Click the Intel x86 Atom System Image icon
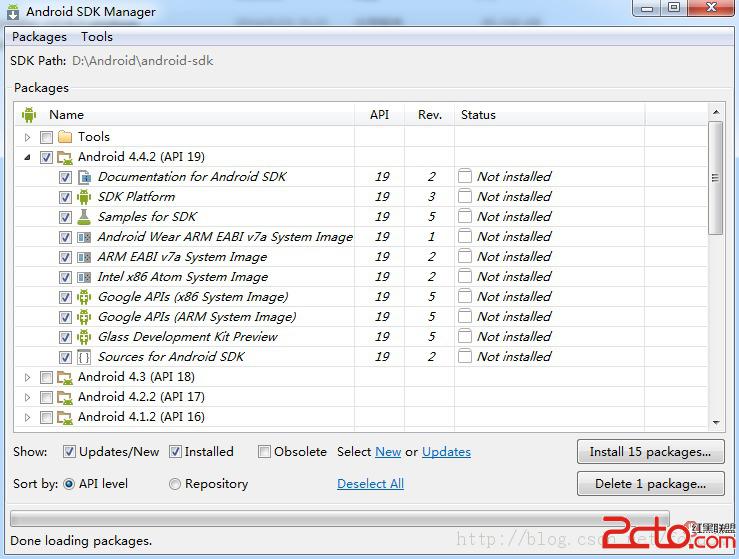Screen dimensions: 739x559 pos(84,277)
